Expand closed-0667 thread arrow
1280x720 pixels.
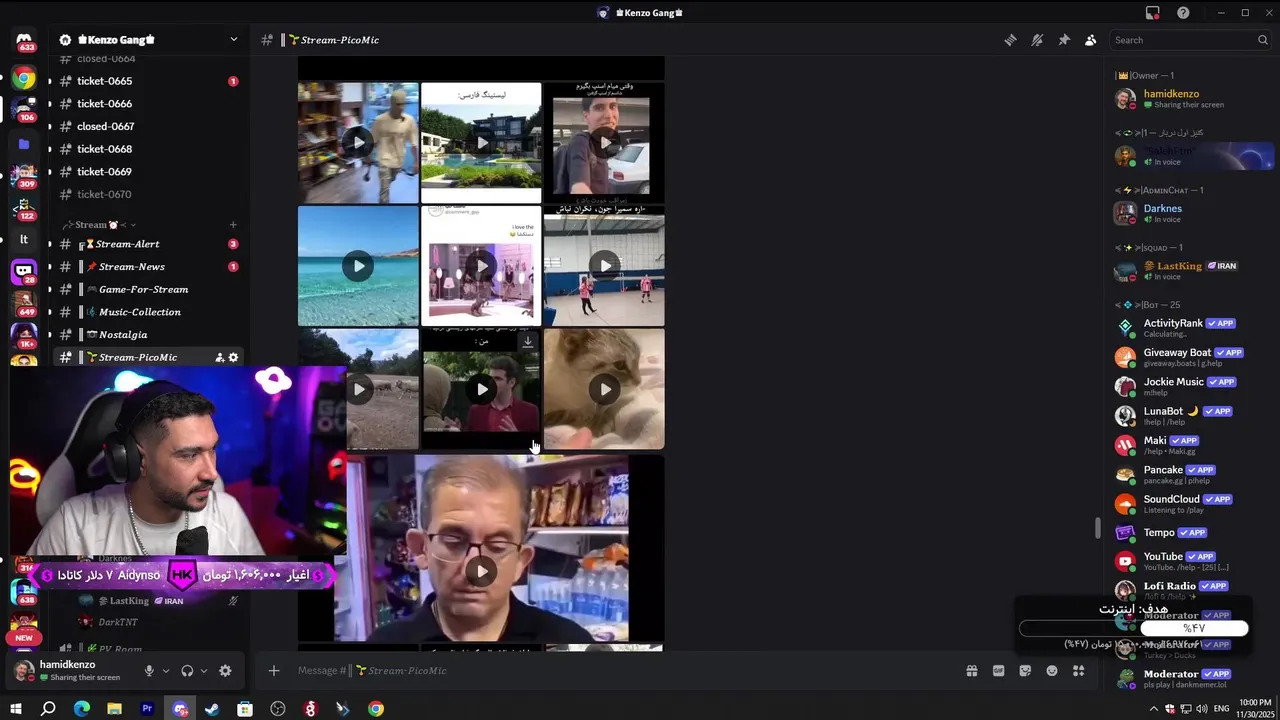(x=49, y=127)
